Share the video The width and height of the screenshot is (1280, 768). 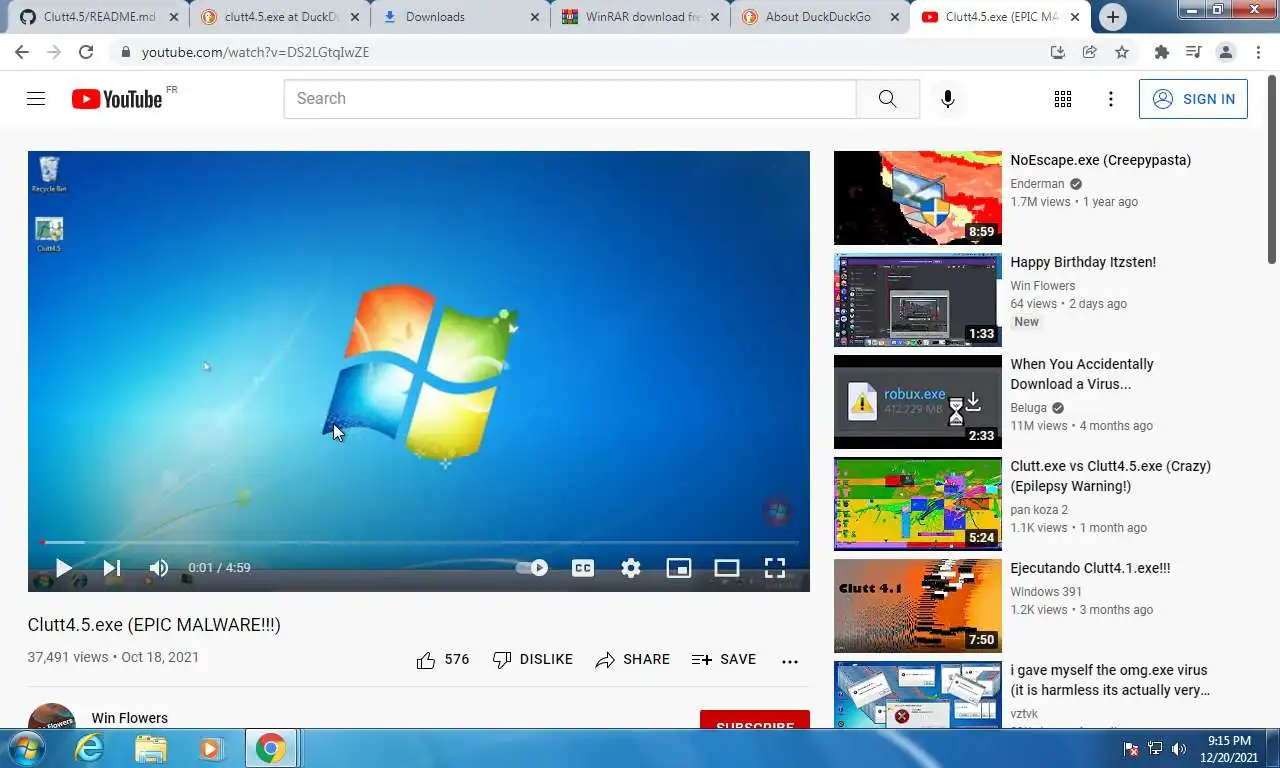pos(633,660)
